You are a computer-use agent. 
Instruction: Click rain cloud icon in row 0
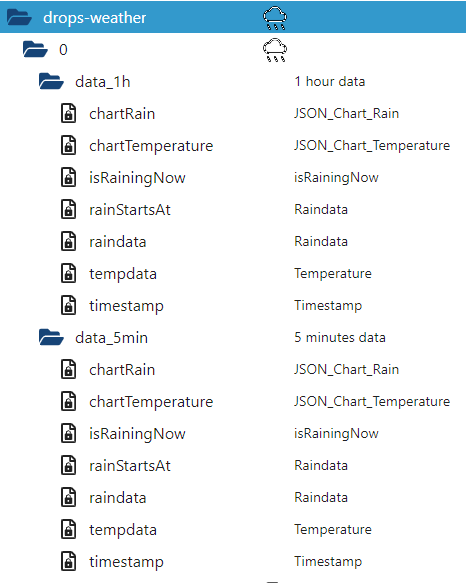click(x=275, y=50)
